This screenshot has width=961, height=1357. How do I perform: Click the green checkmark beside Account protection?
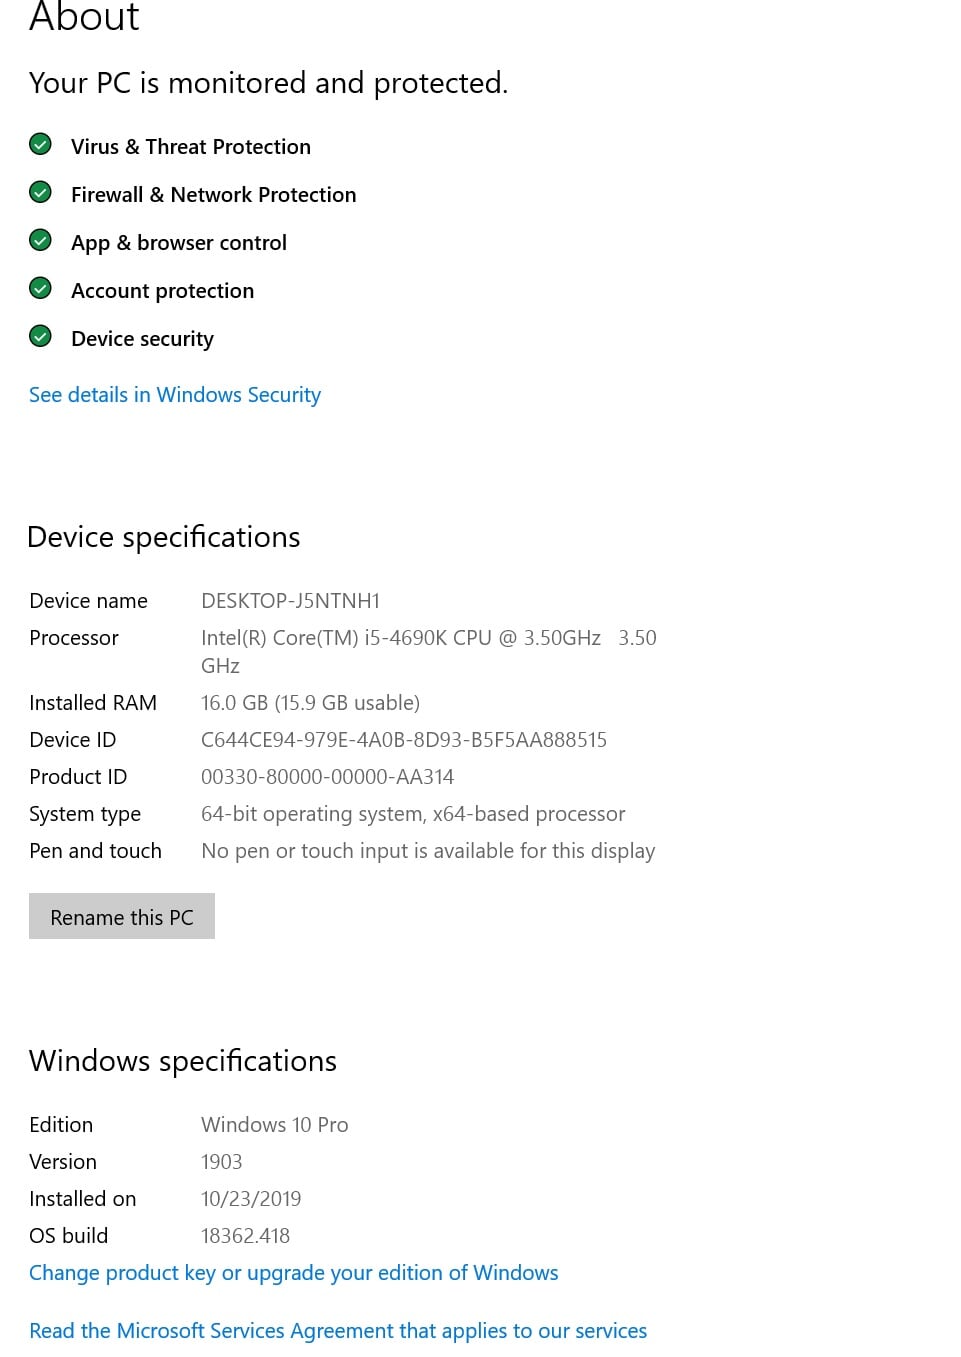click(40, 289)
